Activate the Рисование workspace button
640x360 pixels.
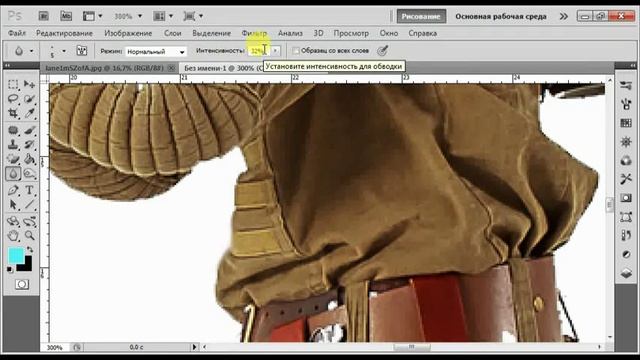click(421, 16)
